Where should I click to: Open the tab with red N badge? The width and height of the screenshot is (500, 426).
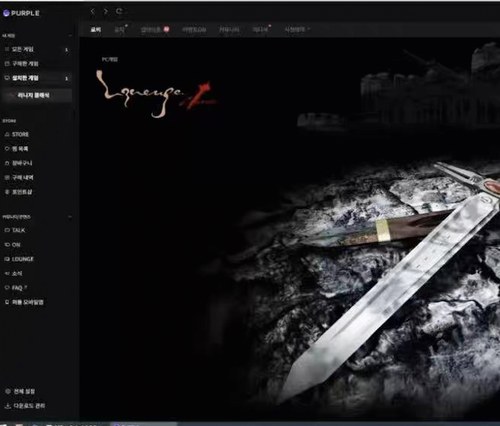(x=155, y=29)
